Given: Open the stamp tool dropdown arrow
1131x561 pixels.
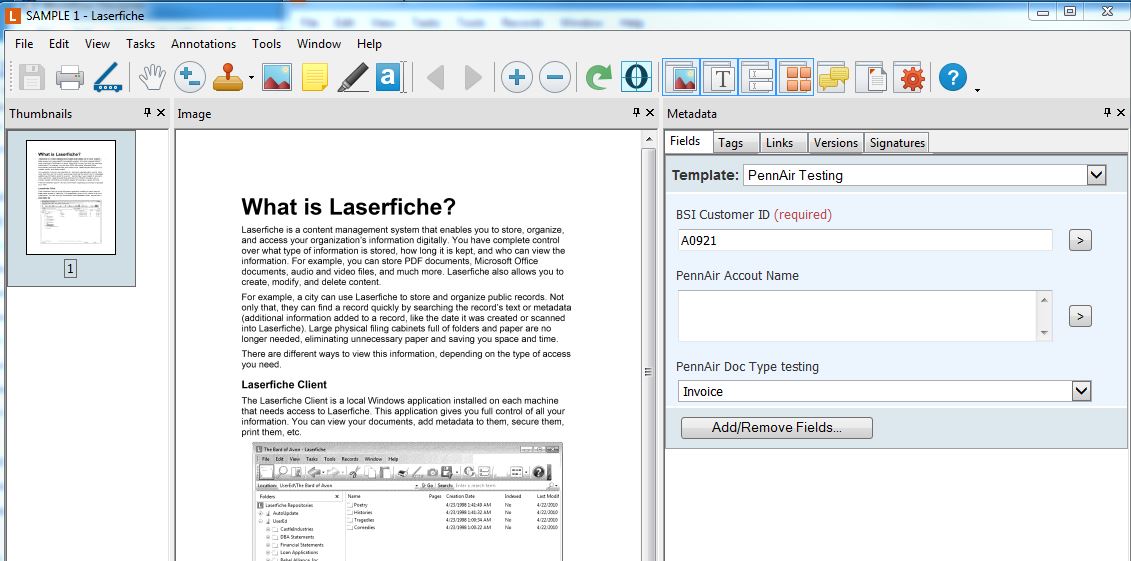Looking at the screenshot, I should pos(251,77).
